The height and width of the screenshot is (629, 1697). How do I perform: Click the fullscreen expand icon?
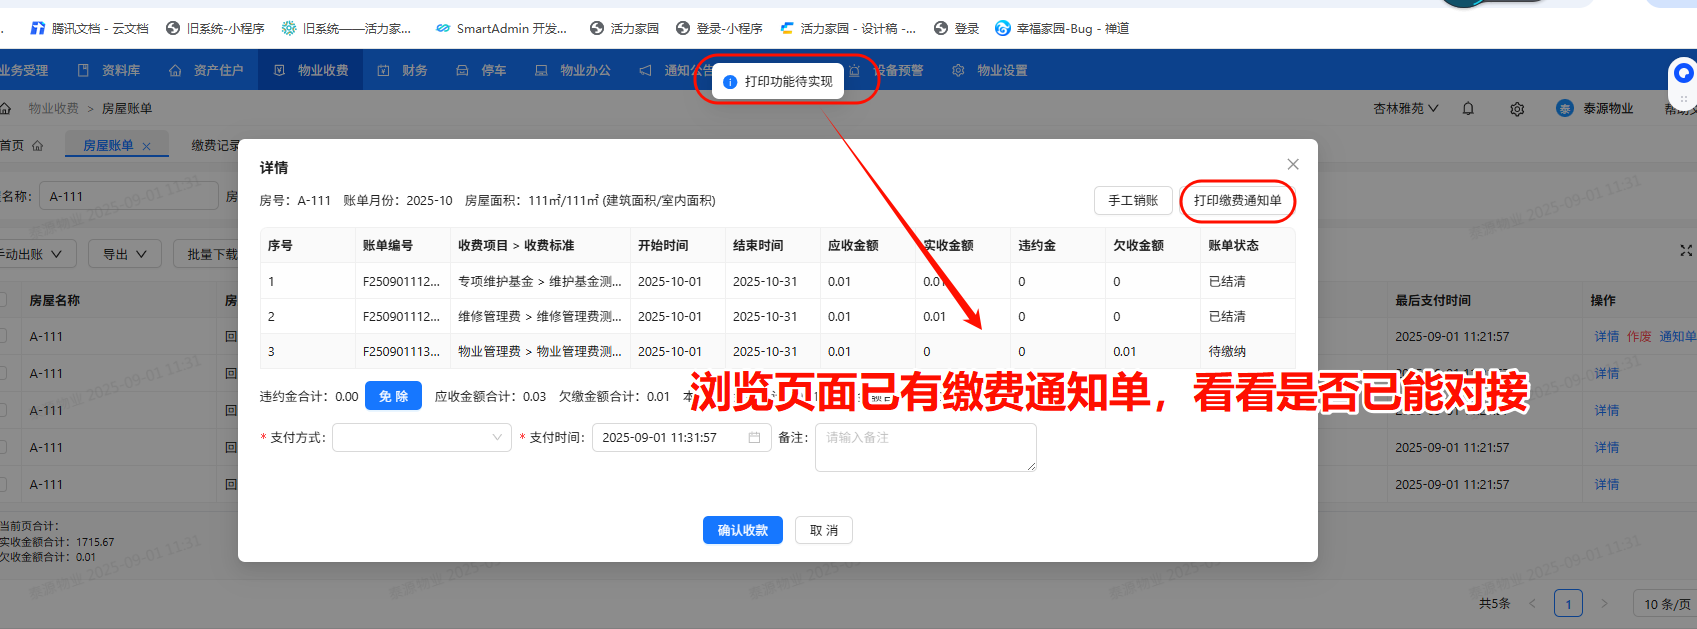pyautogui.click(x=1686, y=250)
